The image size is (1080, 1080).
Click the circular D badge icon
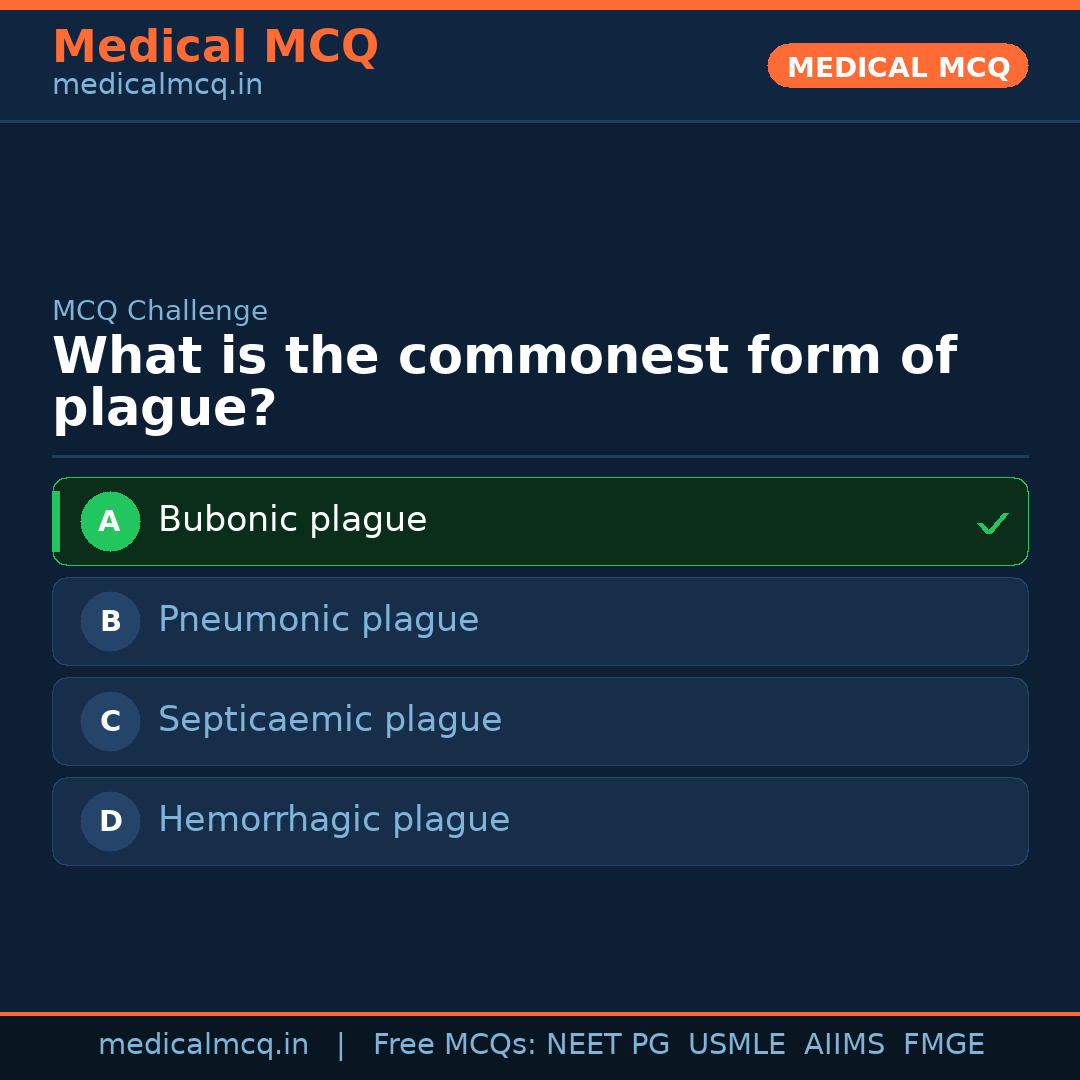point(110,821)
